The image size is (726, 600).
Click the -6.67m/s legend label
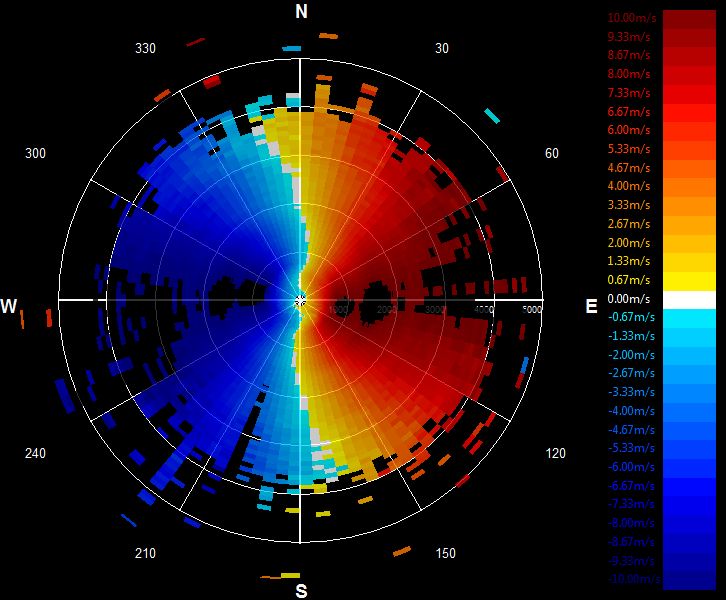pos(631,486)
